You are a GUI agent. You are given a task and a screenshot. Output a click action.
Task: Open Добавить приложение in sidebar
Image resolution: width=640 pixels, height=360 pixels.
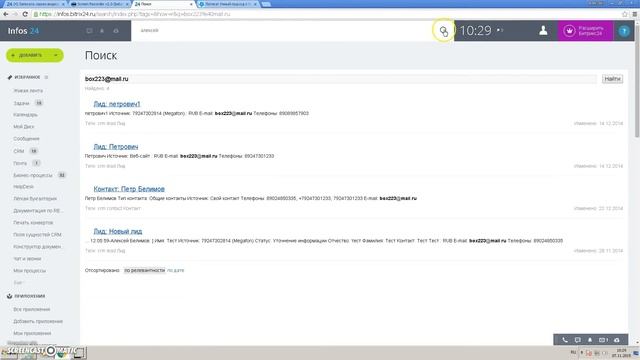click(38, 321)
